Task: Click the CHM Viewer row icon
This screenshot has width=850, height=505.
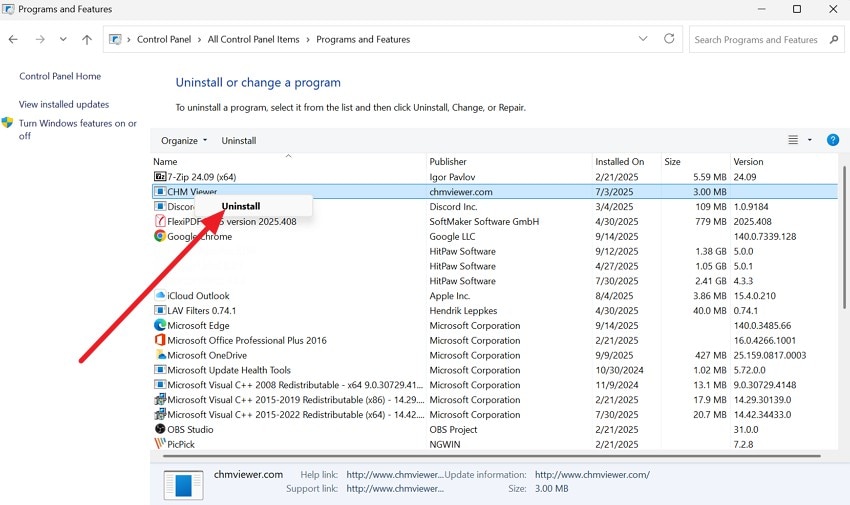Action: click(x=160, y=191)
